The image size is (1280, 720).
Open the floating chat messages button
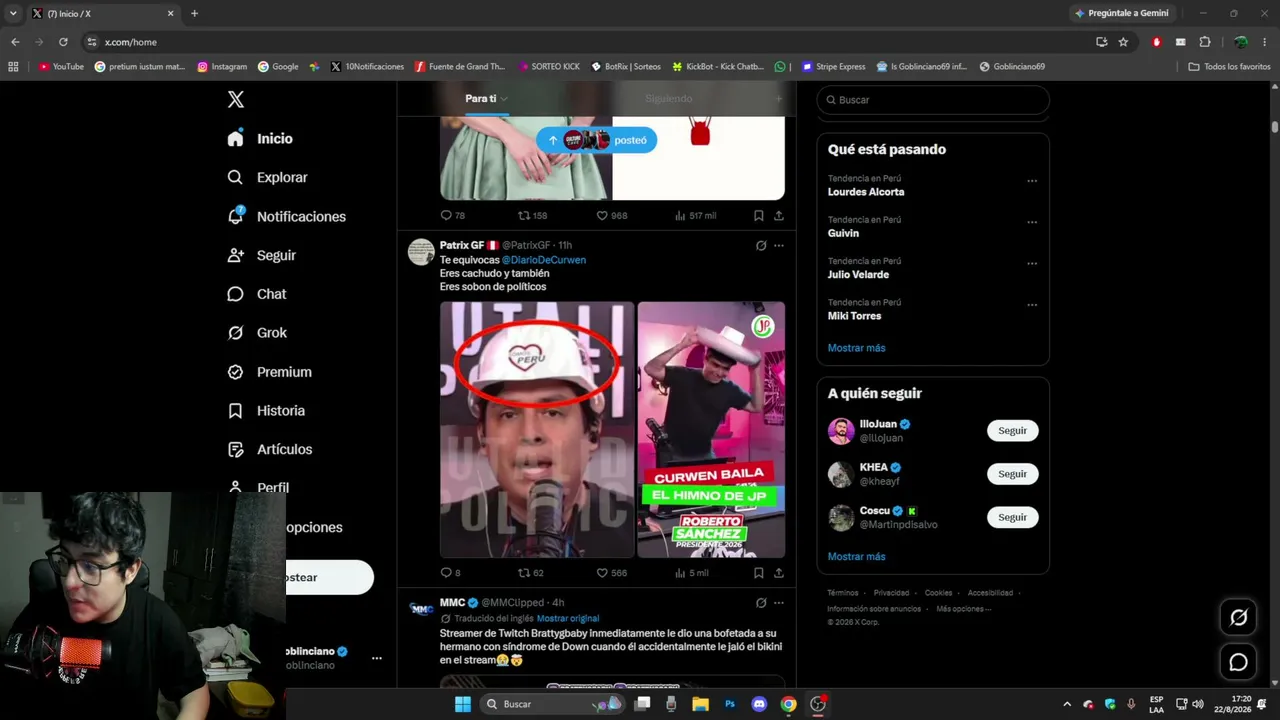click(1238, 662)
